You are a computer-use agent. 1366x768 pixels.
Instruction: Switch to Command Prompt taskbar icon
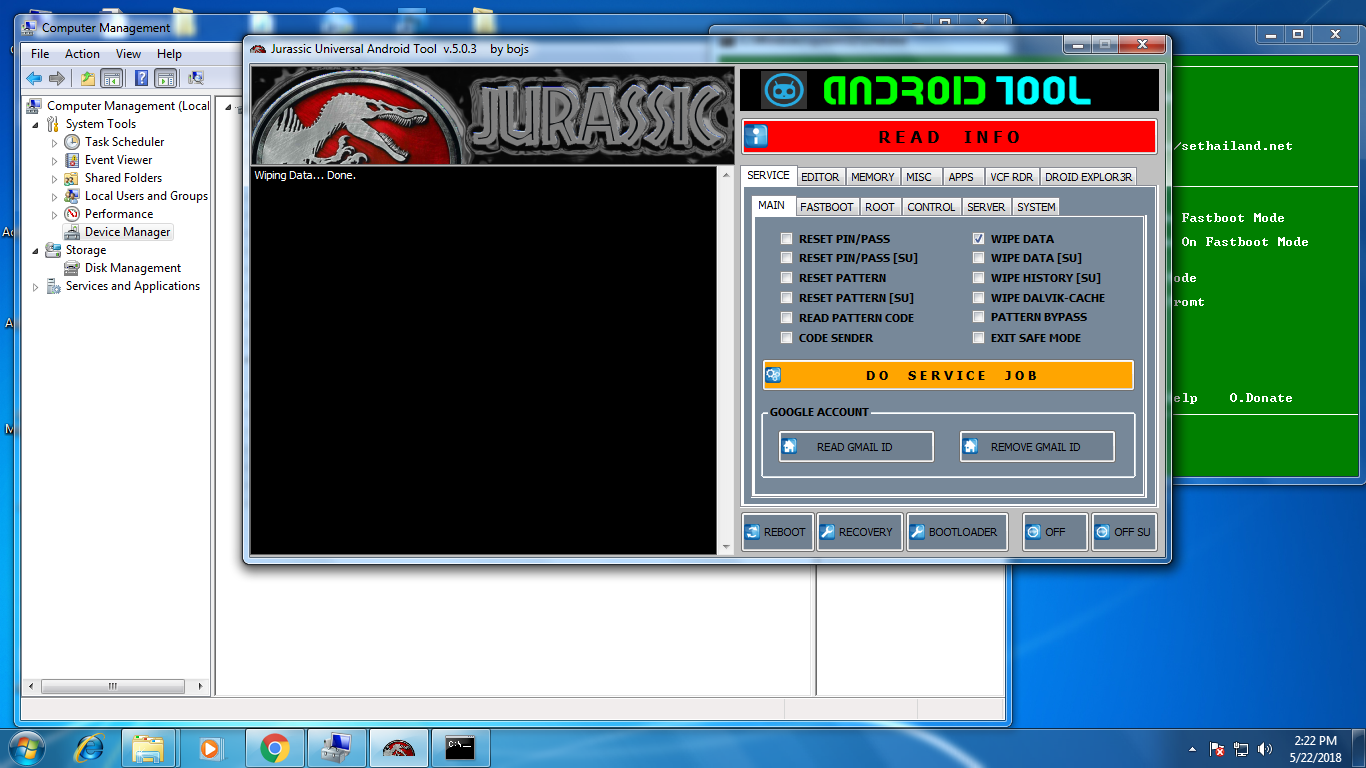pyautogui.click(x=460, y=748)
